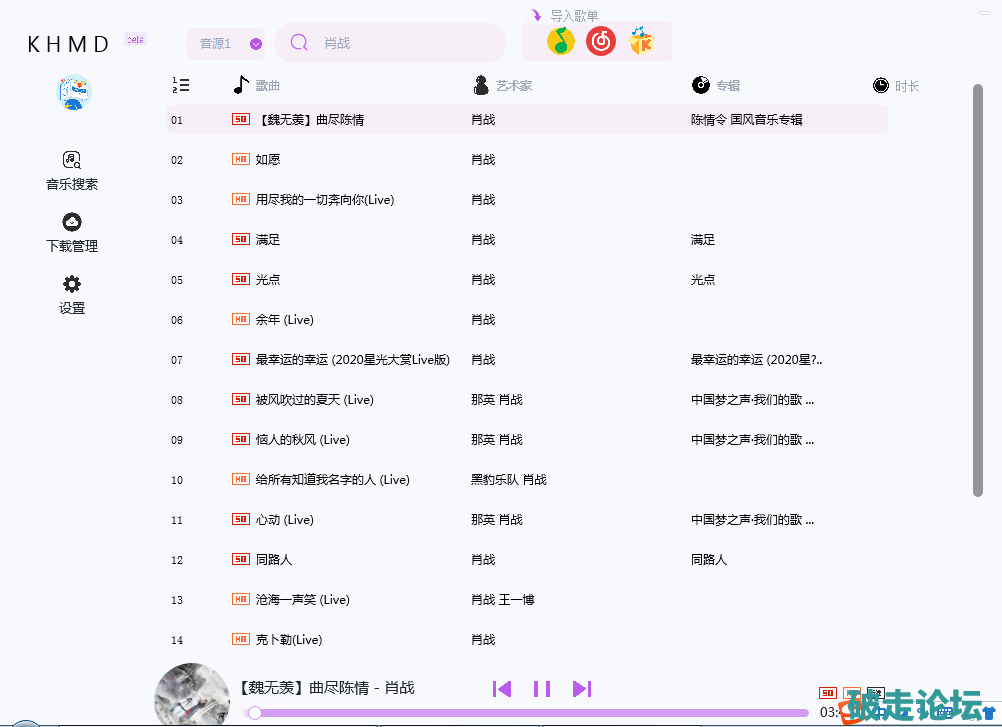The image size is (1002, 727).
Task: Open 音乐搜索 from the sidebar
Action: click(x=72, y=170)
